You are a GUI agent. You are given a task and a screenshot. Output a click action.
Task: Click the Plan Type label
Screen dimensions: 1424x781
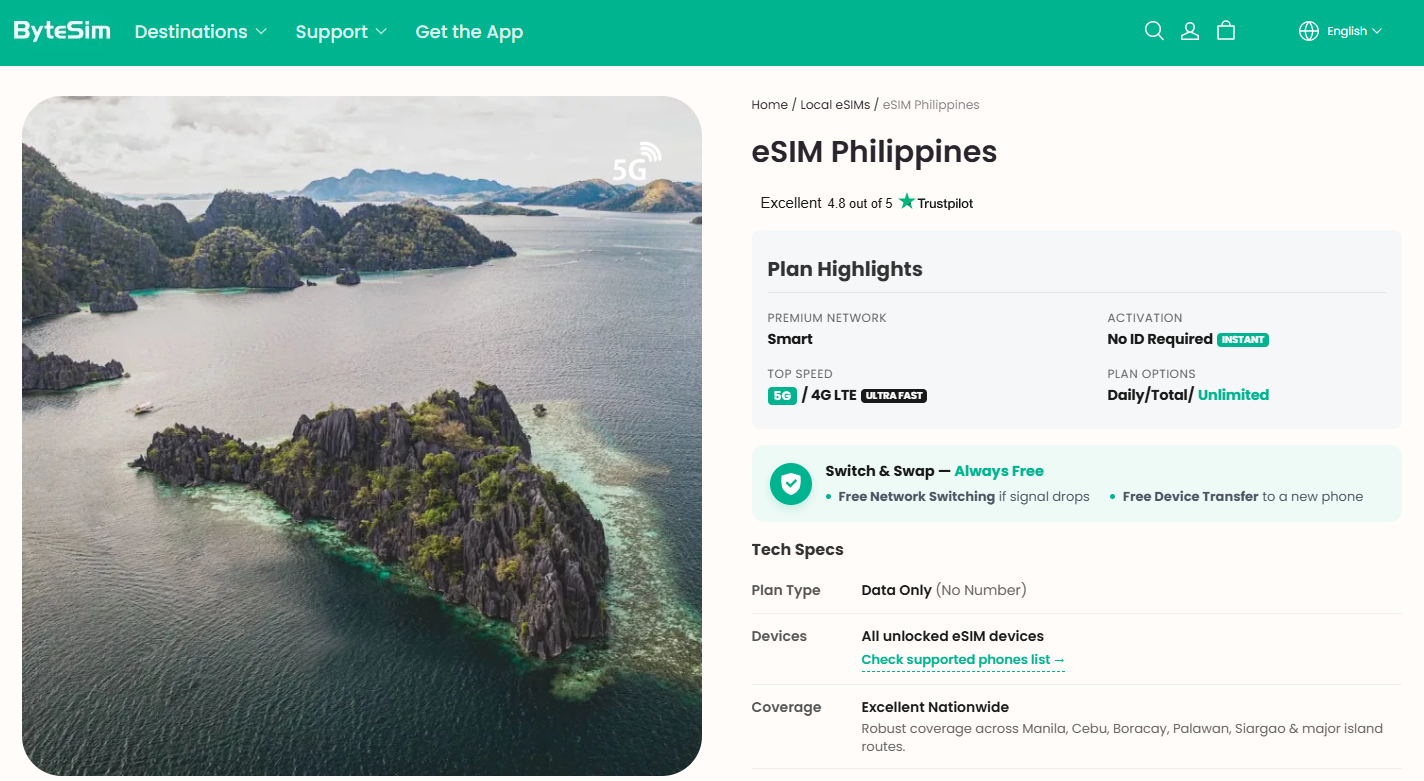click(x=786, y=590)
